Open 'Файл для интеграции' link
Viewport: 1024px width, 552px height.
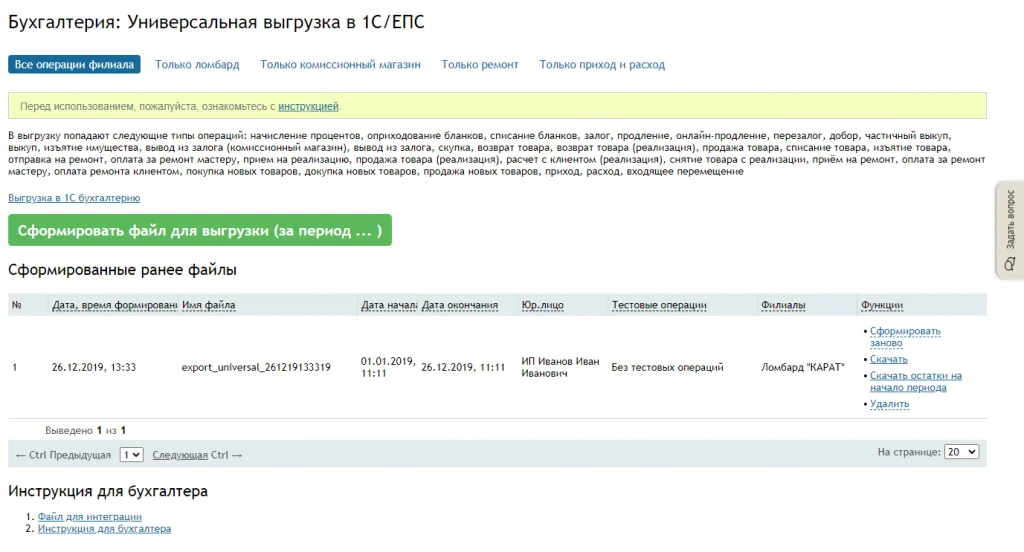89,517
